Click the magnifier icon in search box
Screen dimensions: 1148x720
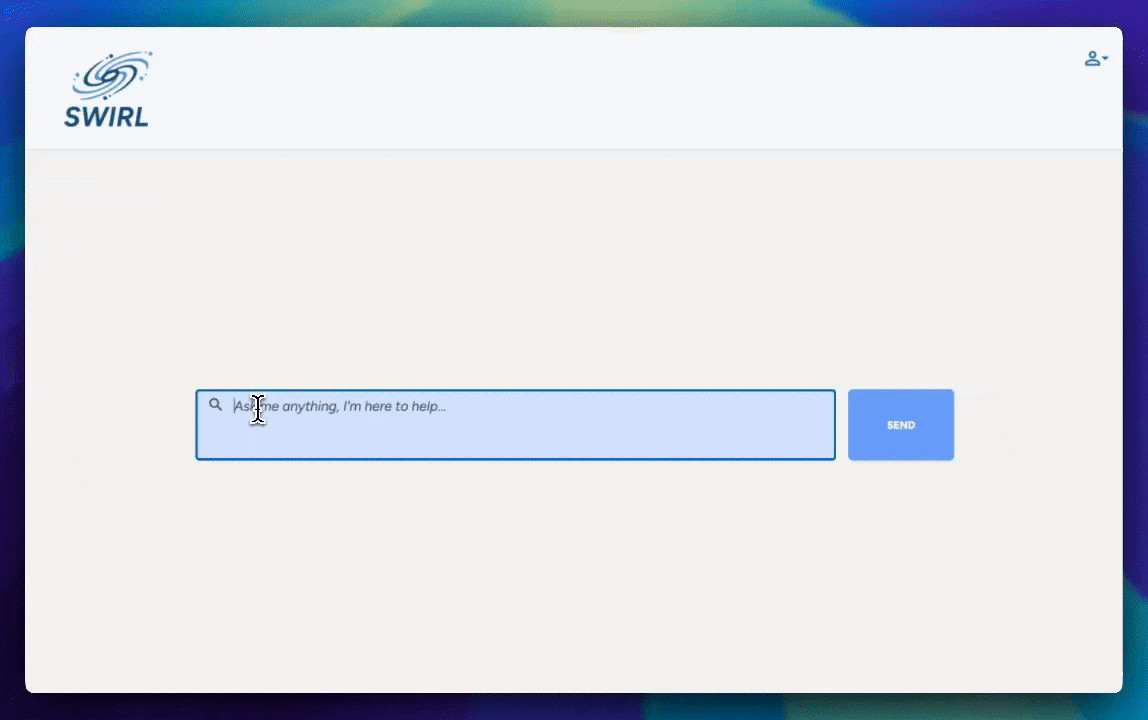coord(215,404)
